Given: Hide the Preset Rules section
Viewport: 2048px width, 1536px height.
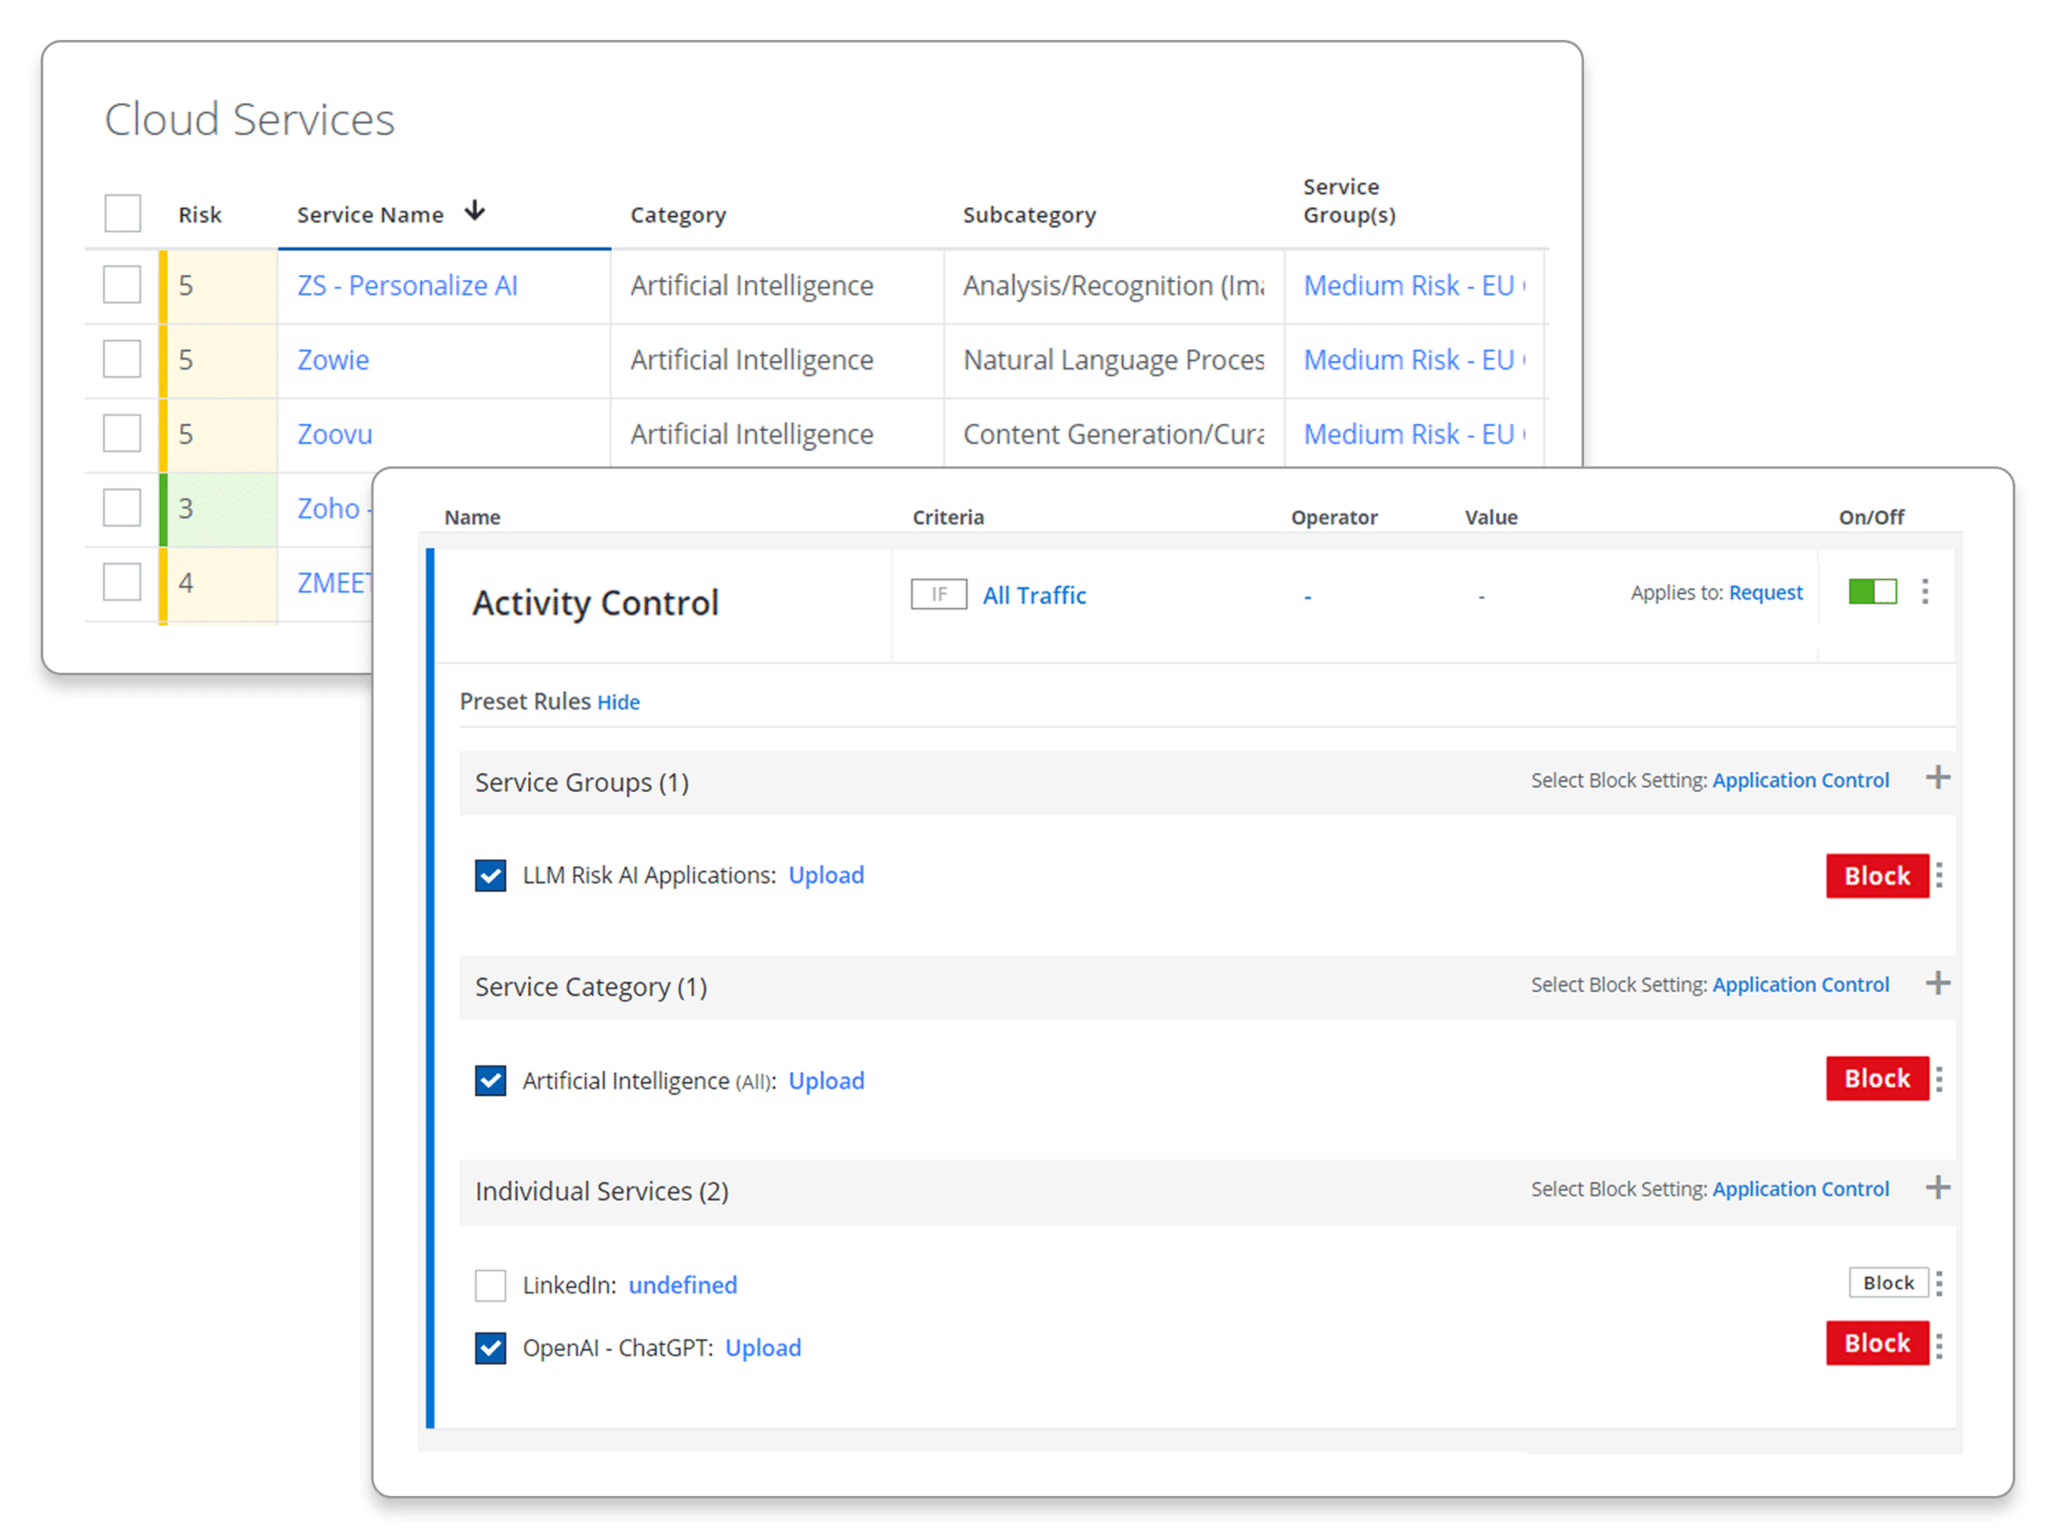Looking at the screenshot, I should click(618, 702).
